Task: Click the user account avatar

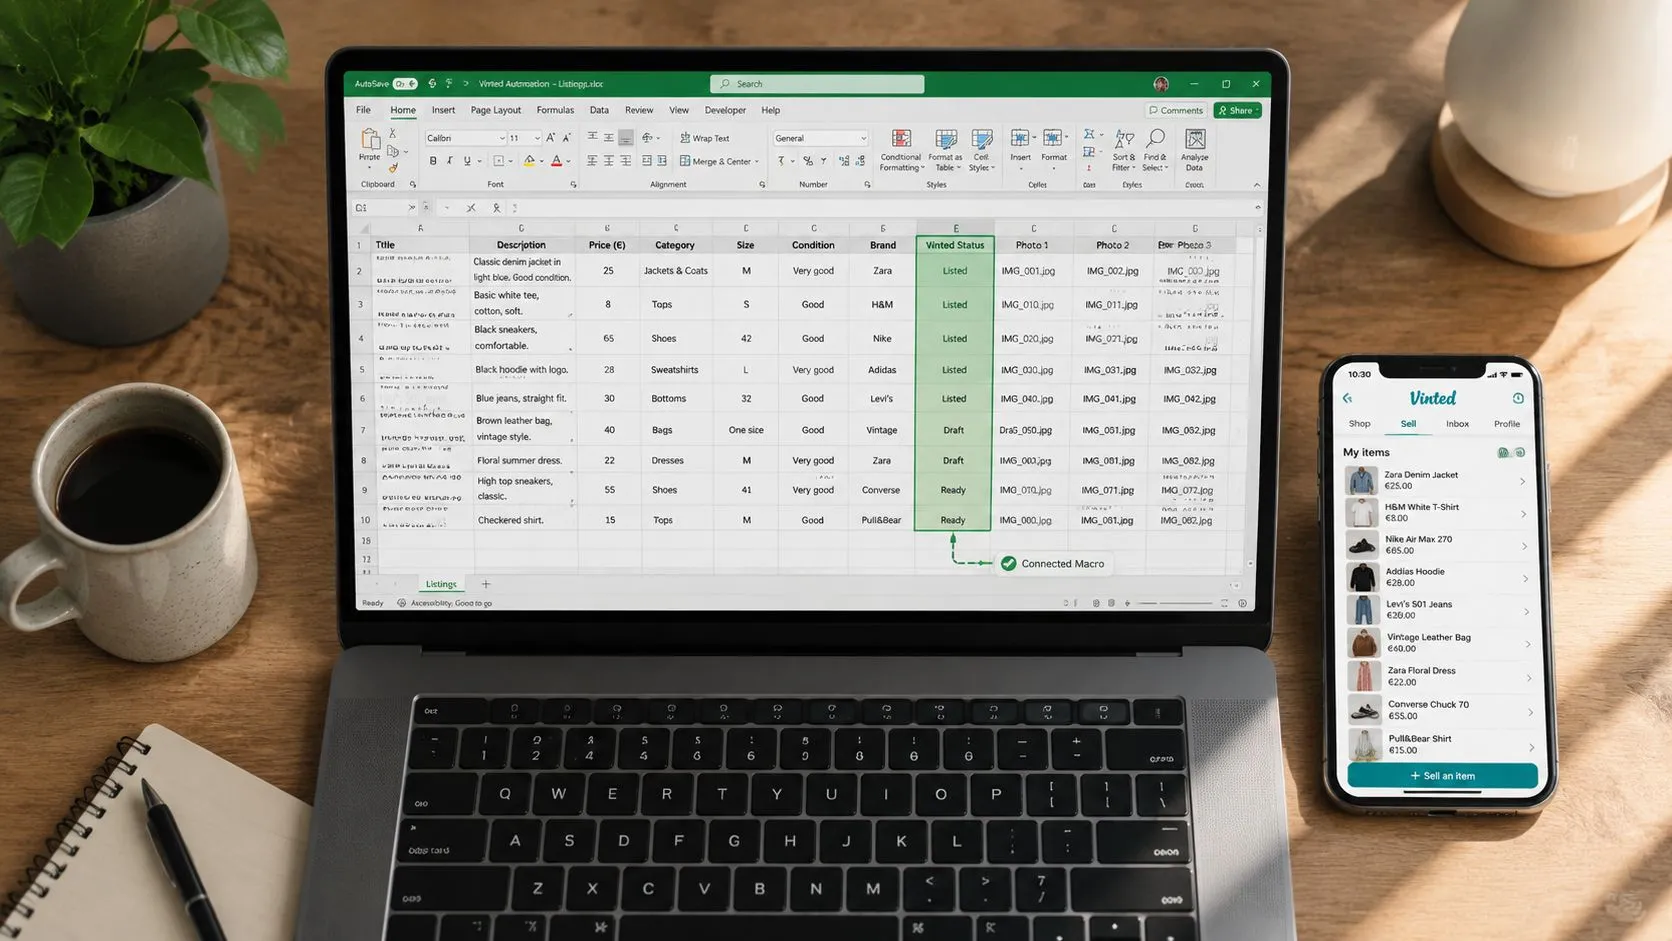Action: (x=1161, y=84)
